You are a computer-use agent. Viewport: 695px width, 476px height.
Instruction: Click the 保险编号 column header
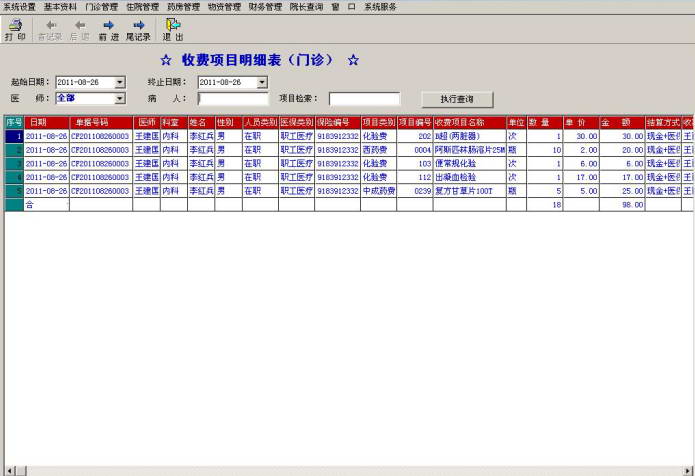coord(338,122)
